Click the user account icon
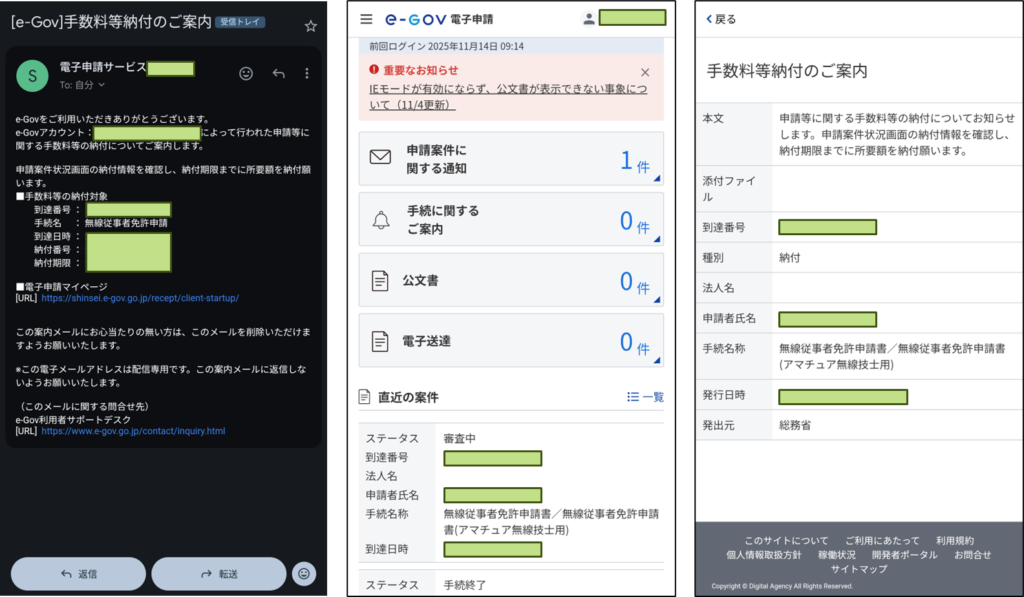Image resolution: width=1024 pixels, height=597 pixels. (588, 18)
